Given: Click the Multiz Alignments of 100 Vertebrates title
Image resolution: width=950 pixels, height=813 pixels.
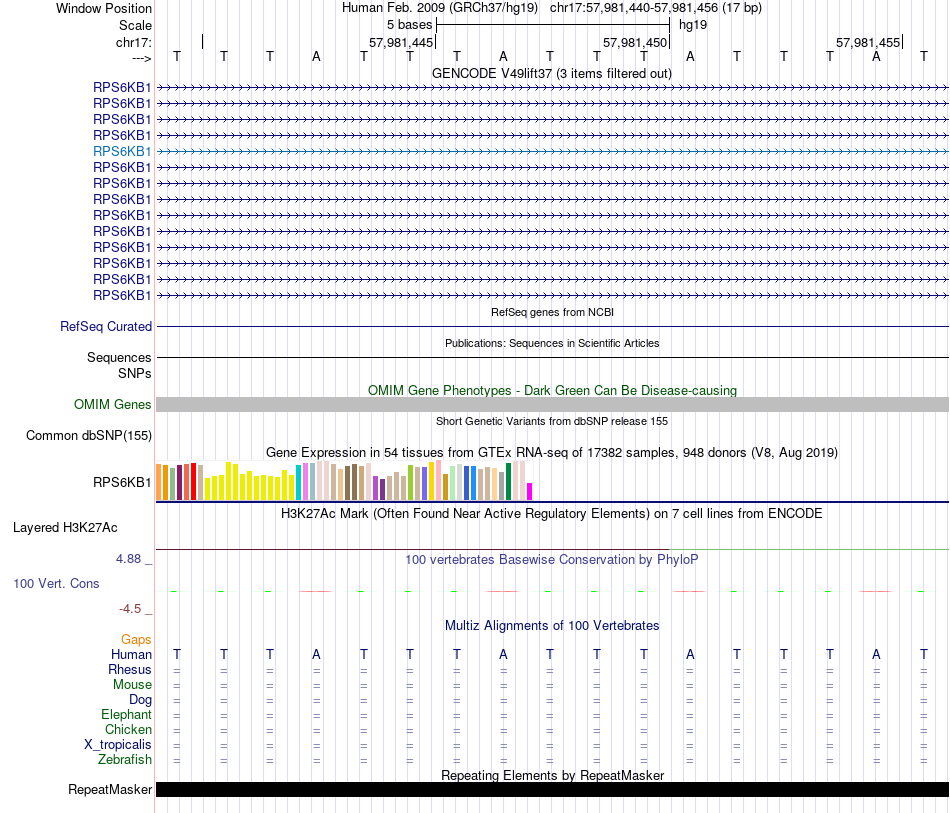Looking at the screenshot, I should click(x=552, y=625).
